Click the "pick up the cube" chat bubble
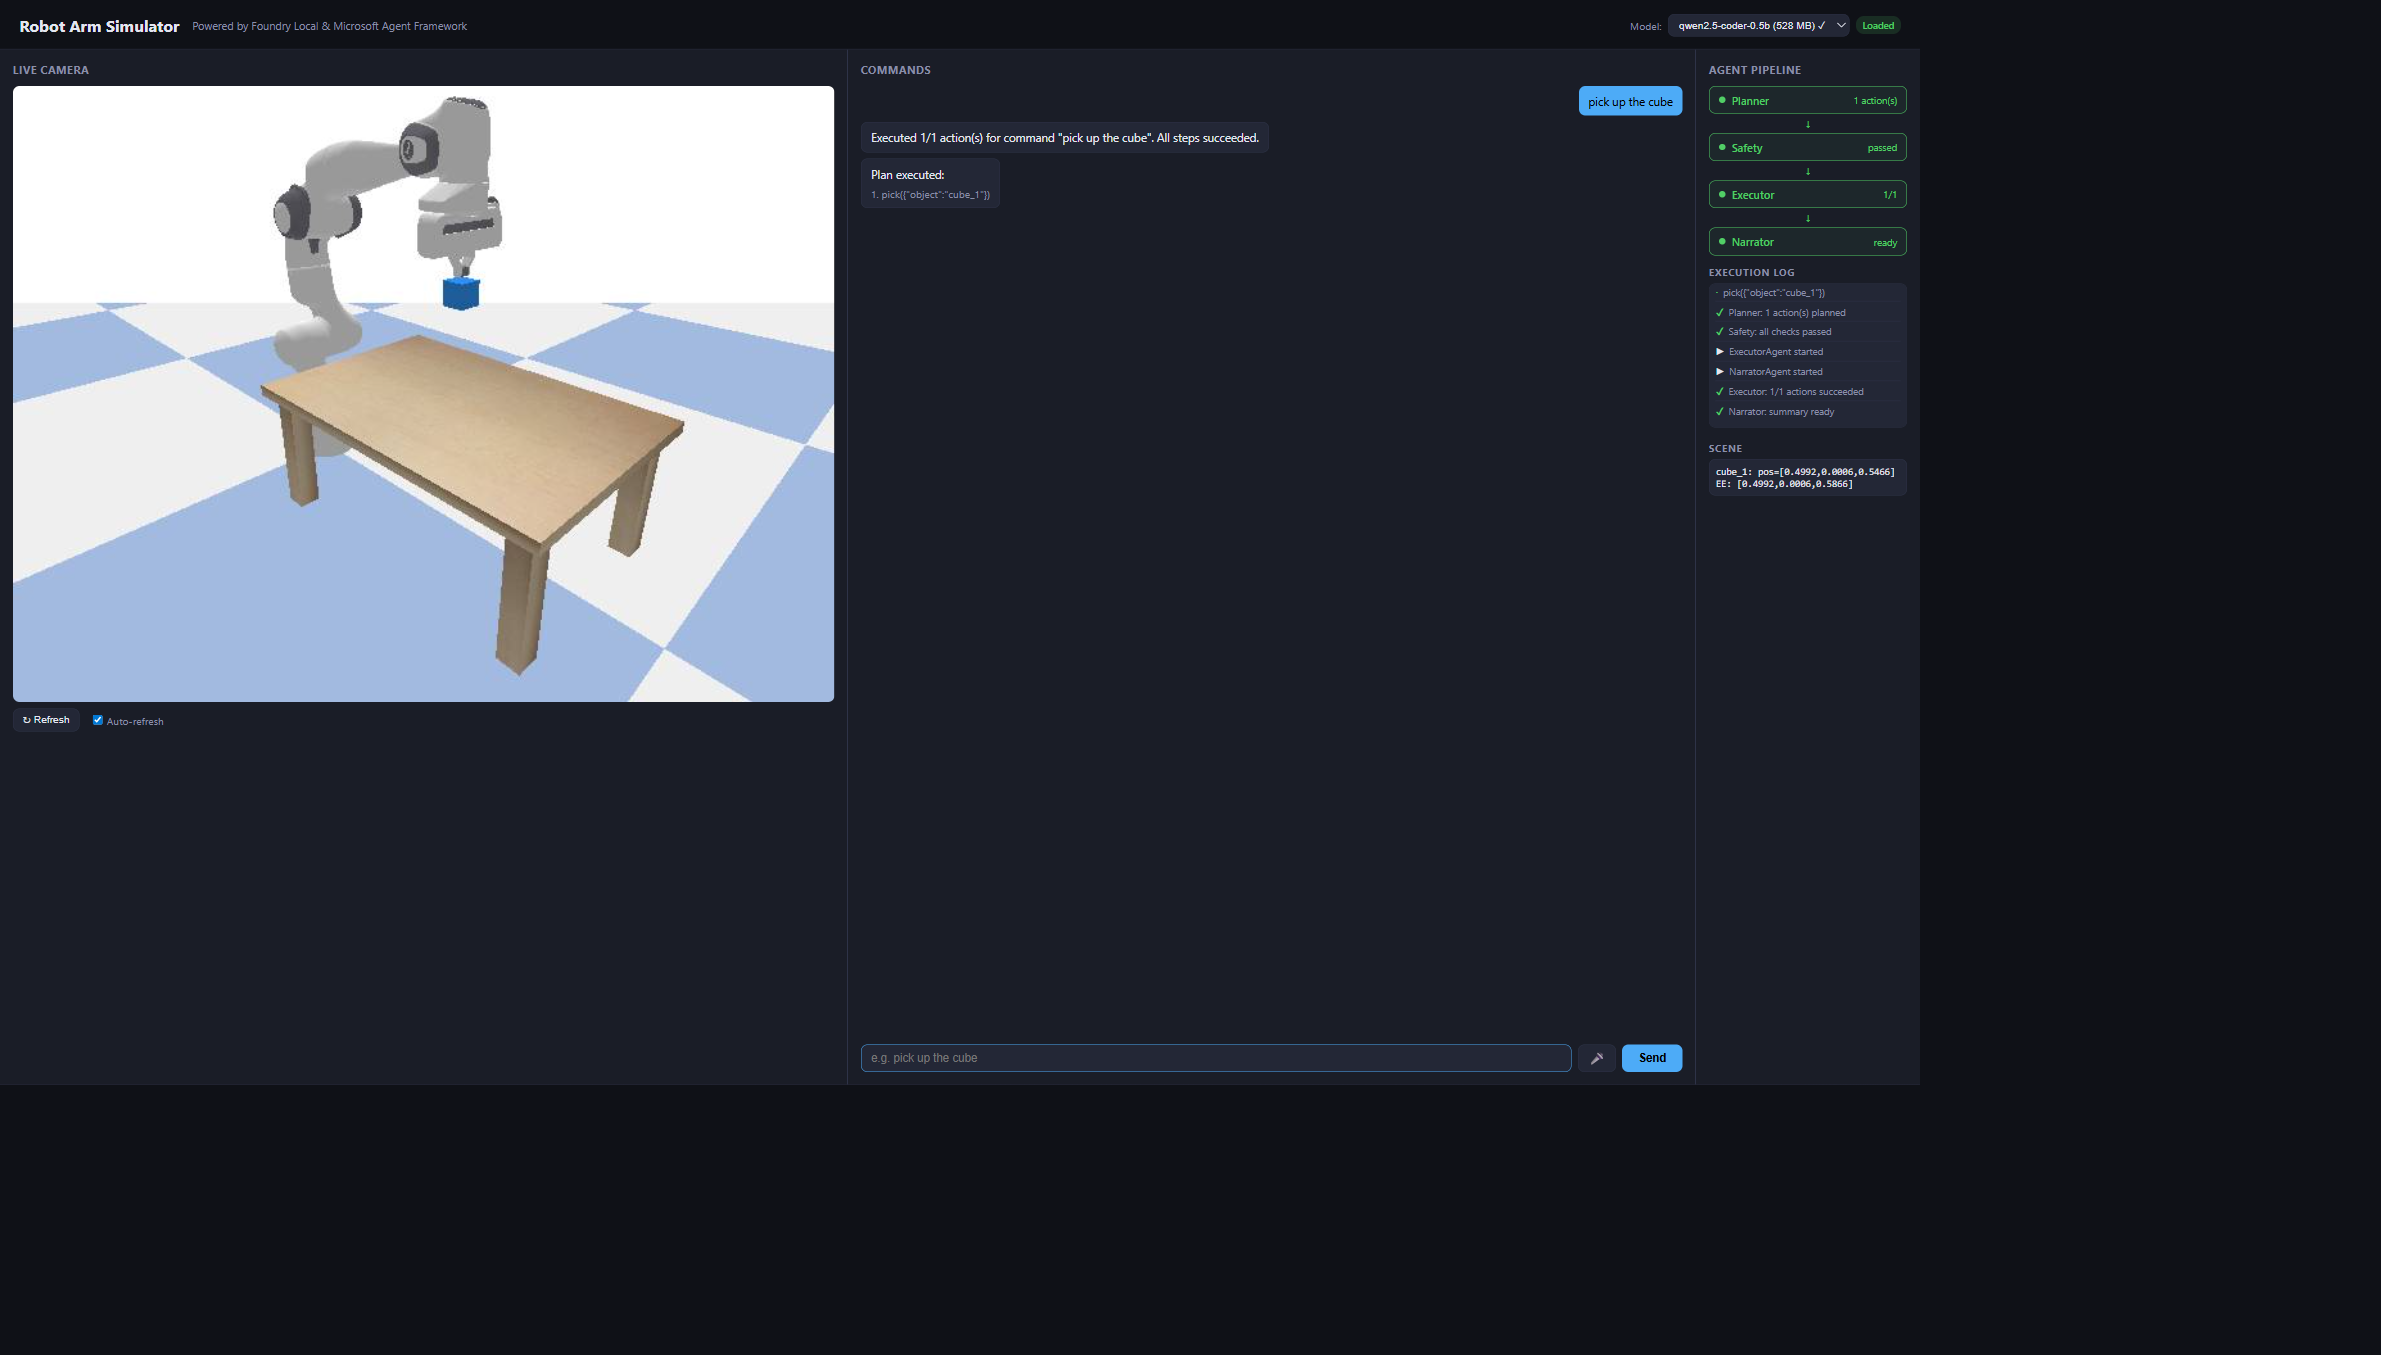 pos(1629,102)
